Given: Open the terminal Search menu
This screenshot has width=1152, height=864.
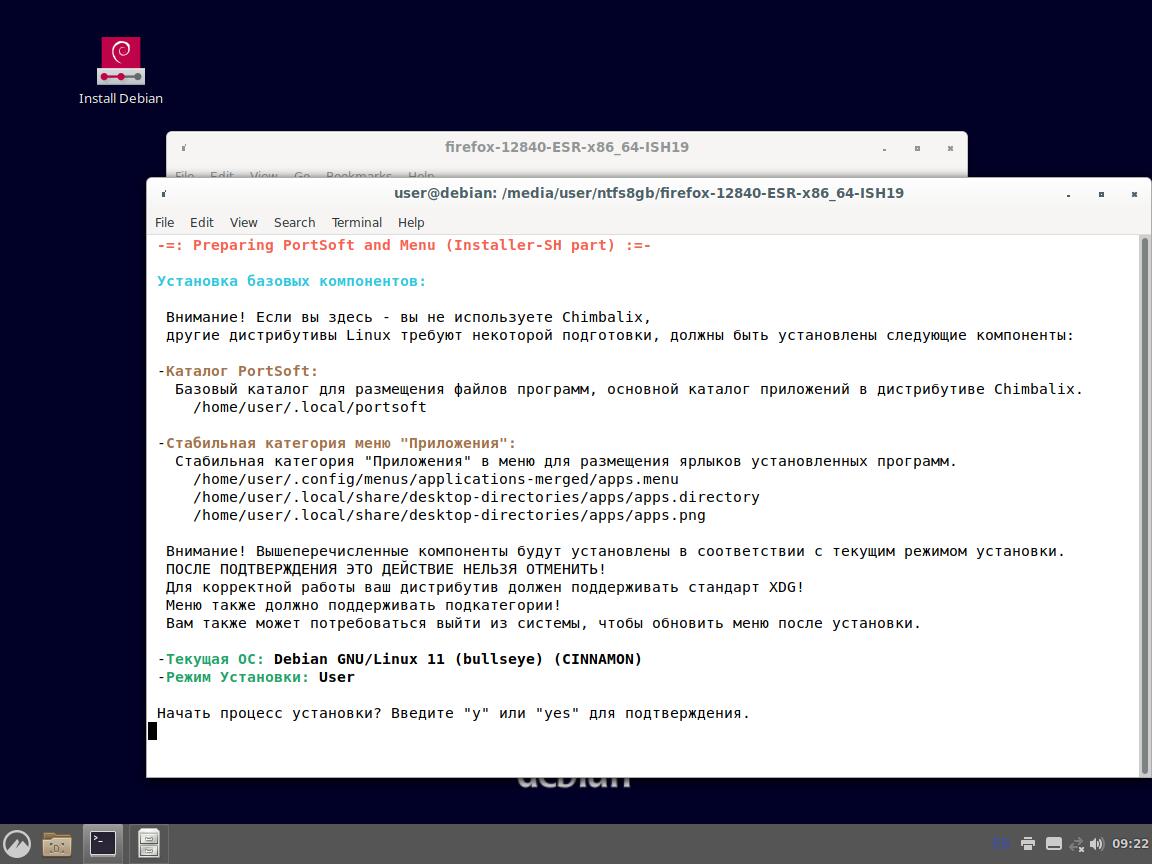Looking at the screenshot, I should point(295,223).
